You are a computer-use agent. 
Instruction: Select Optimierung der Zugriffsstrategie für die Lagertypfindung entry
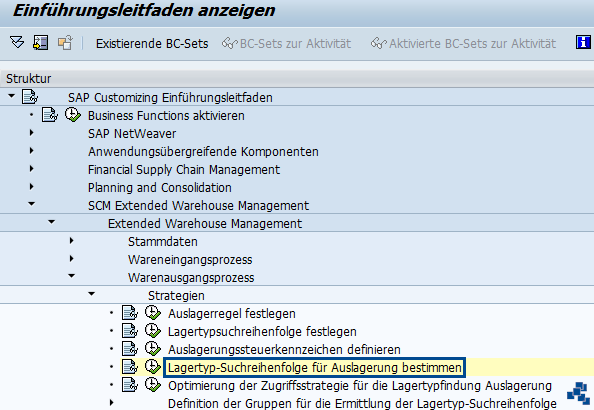pos(360,386)
